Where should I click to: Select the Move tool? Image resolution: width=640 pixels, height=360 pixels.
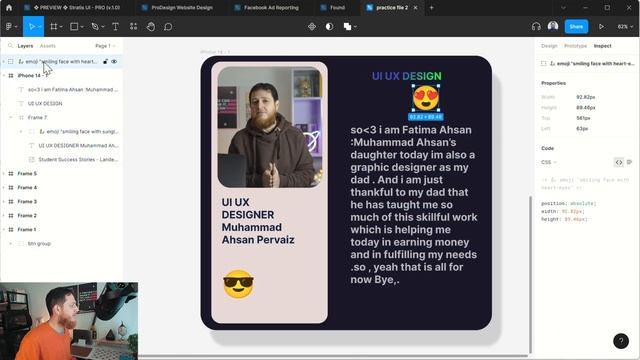31,27
